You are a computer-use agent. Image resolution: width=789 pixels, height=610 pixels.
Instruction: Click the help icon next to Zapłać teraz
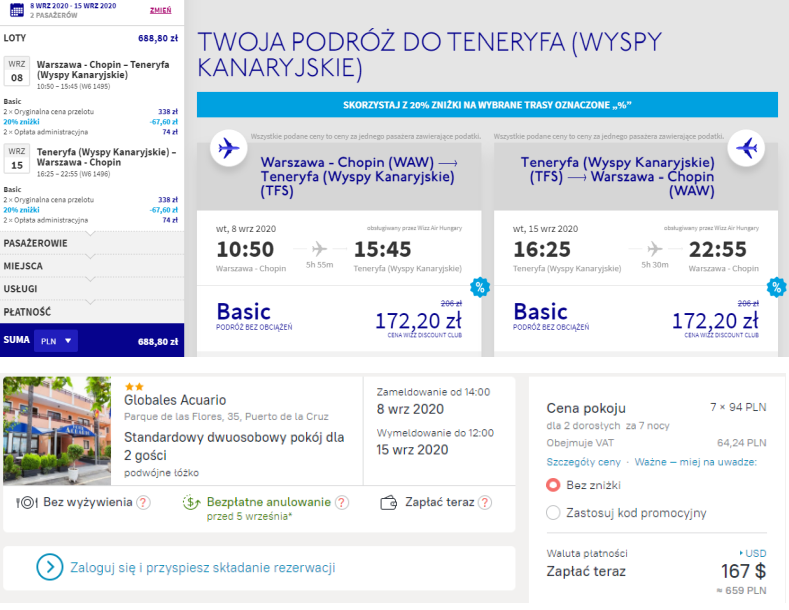(488, 502)
